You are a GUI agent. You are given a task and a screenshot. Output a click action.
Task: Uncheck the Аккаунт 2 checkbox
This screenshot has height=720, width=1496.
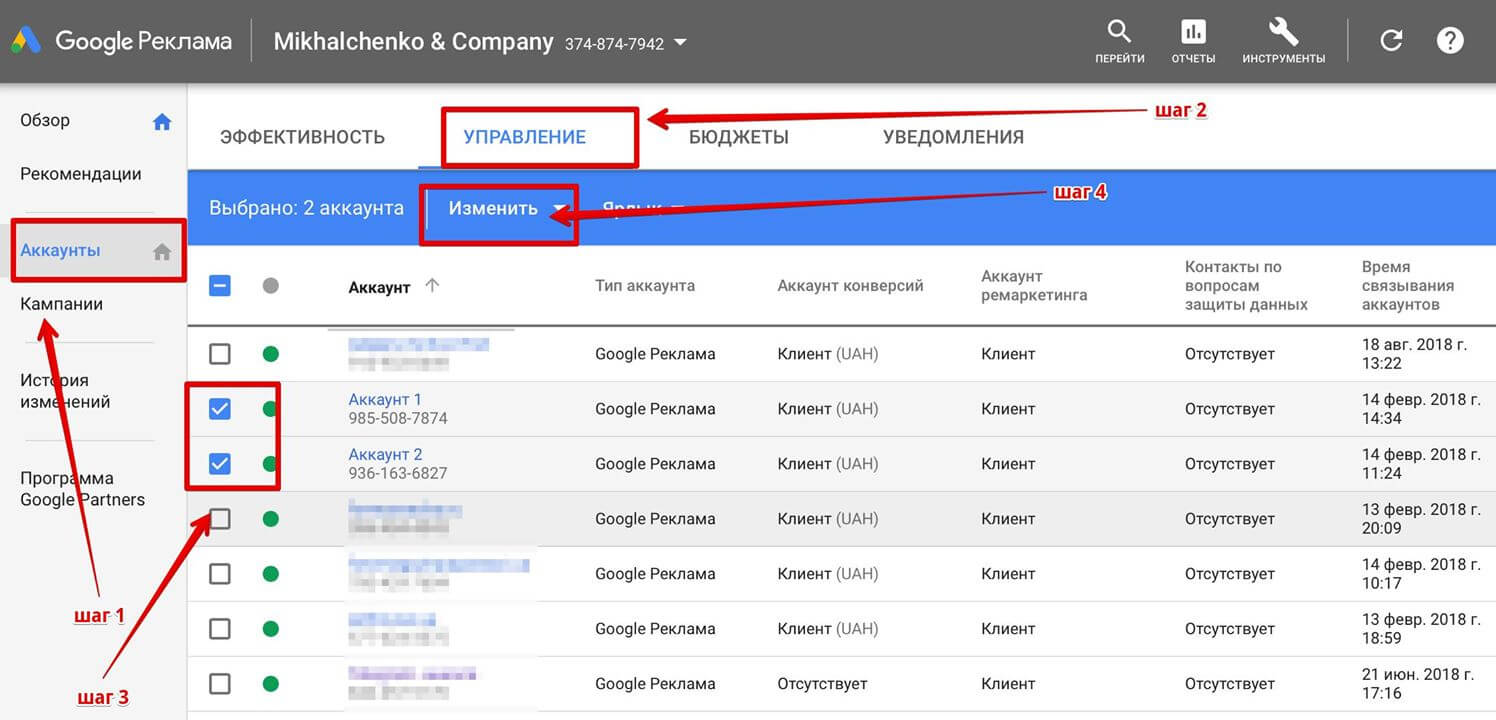coord(220,464)
